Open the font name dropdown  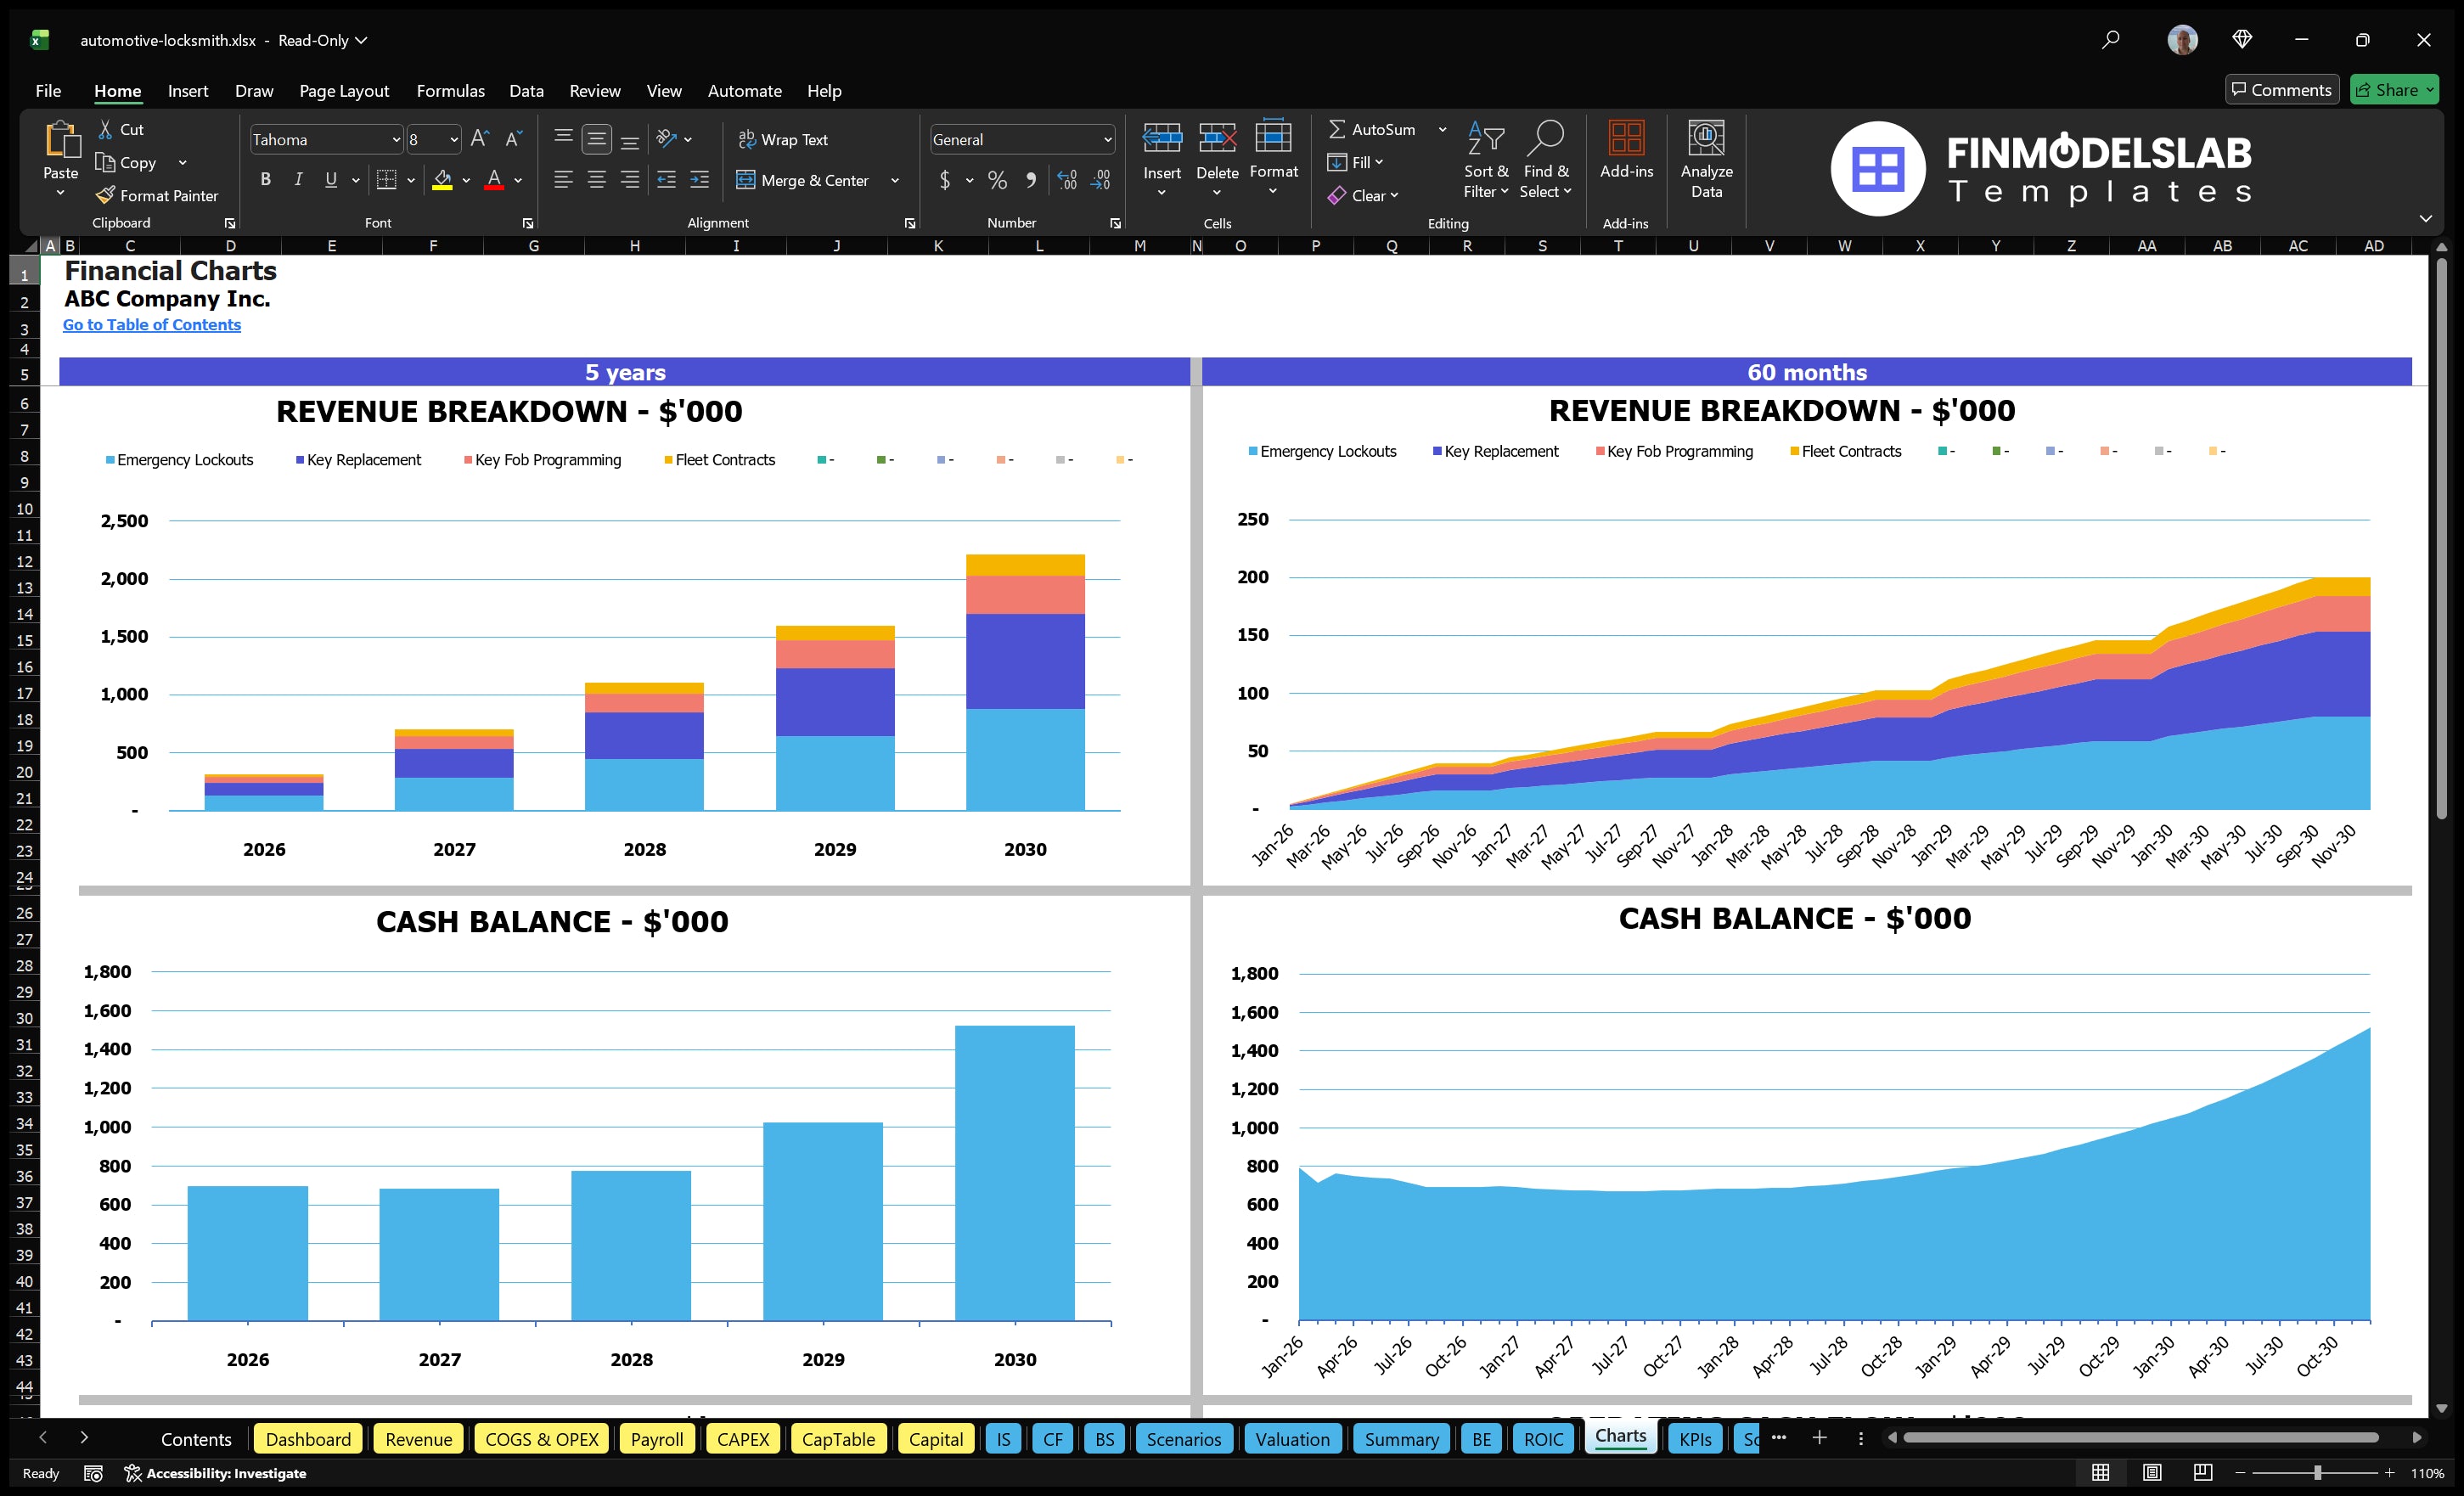click(397, 139)
